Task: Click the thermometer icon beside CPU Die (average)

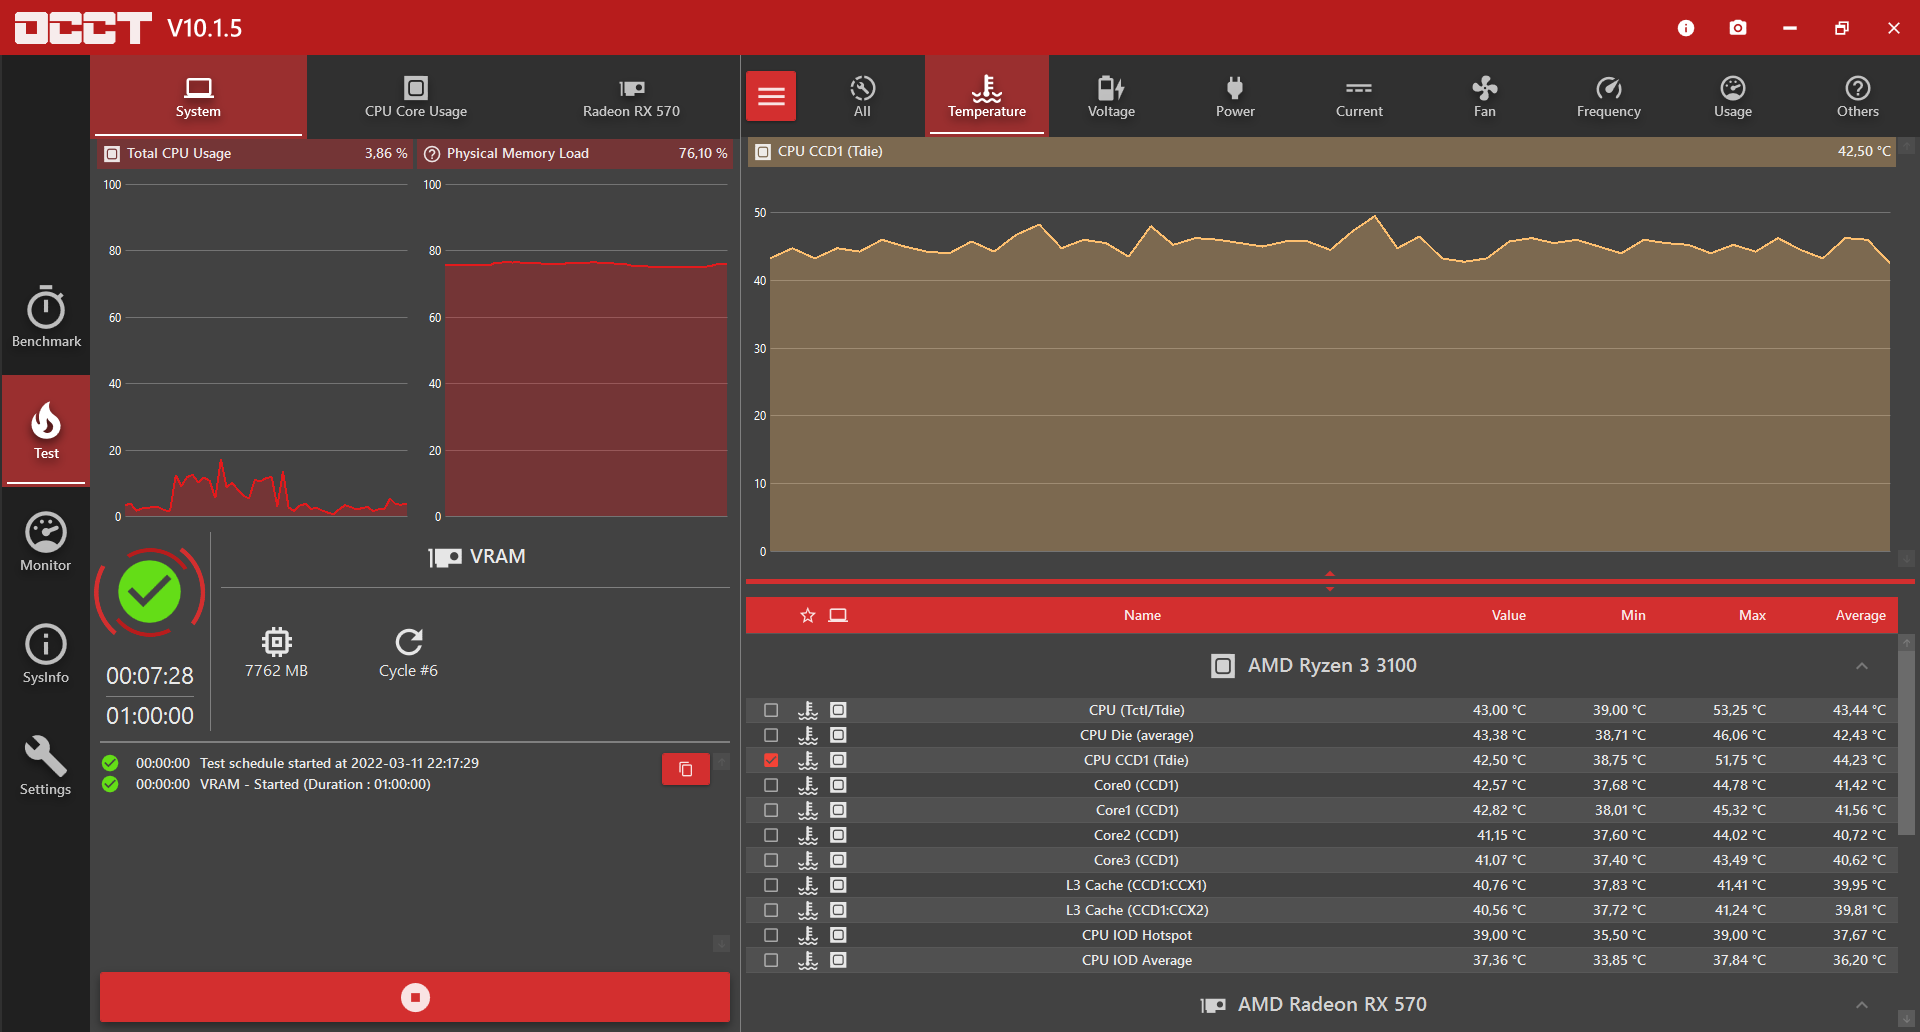Action: 808,735
